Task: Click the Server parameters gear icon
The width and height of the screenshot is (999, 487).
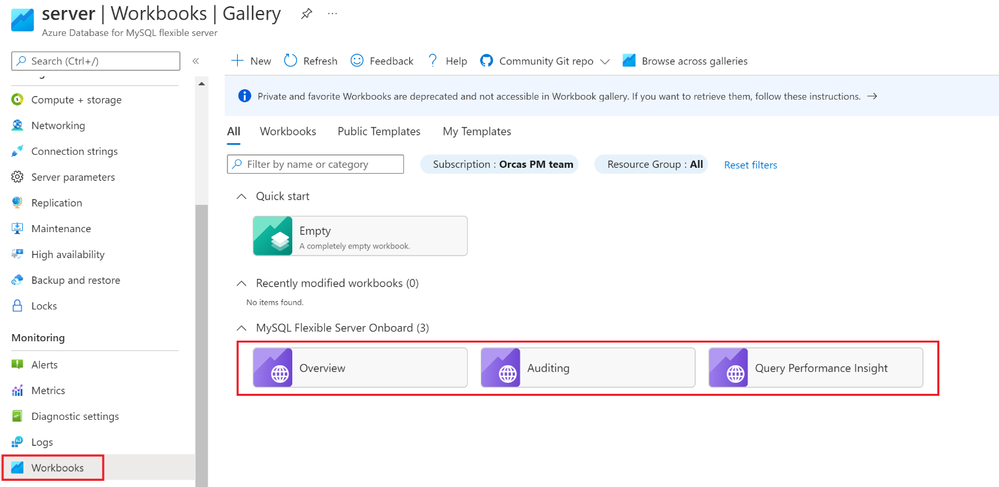Action: [x=18, y=177]
